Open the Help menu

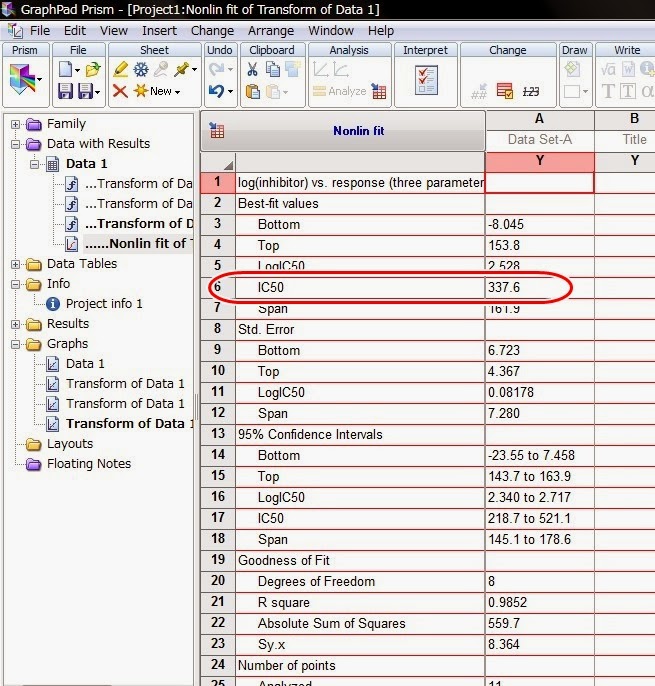[x=381, y=31]
